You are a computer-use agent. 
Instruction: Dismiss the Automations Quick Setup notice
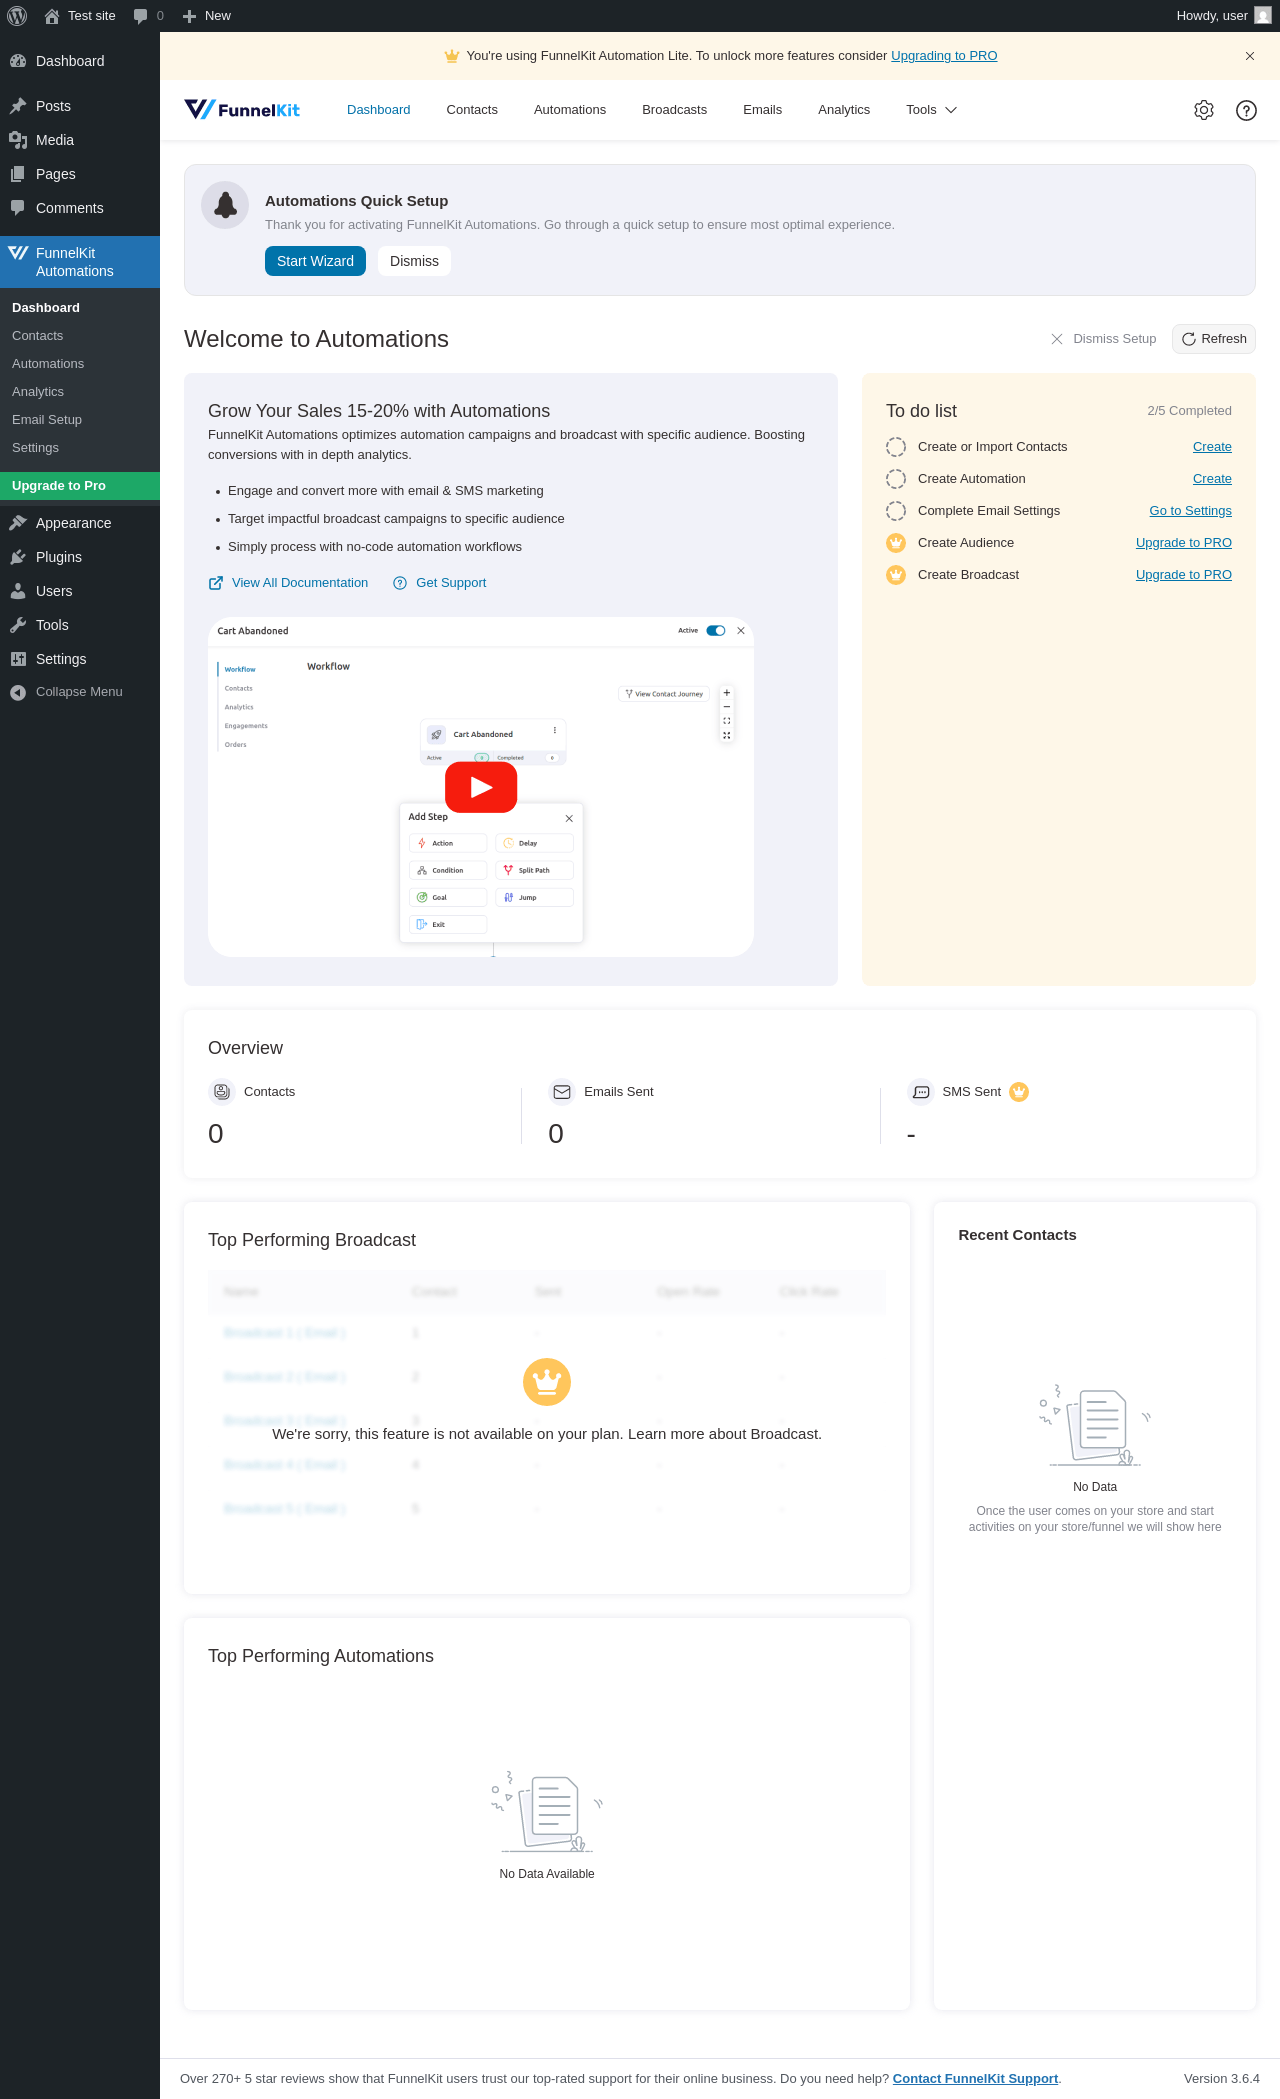[x=414, y=261]
